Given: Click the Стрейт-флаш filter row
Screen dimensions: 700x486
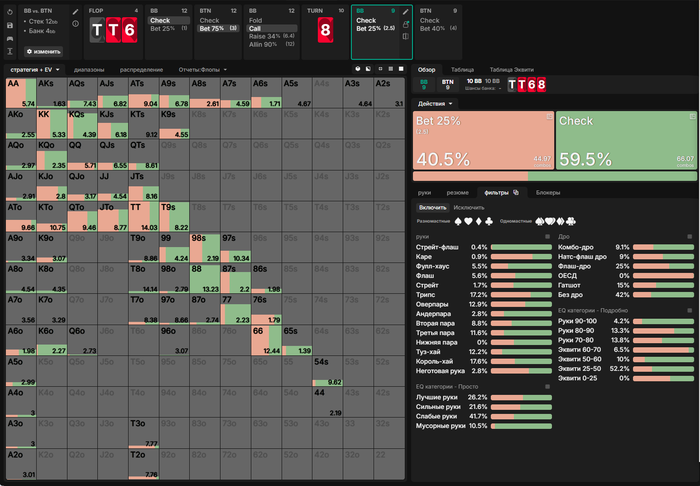Looking at the screenshot, I should point(483,247).
